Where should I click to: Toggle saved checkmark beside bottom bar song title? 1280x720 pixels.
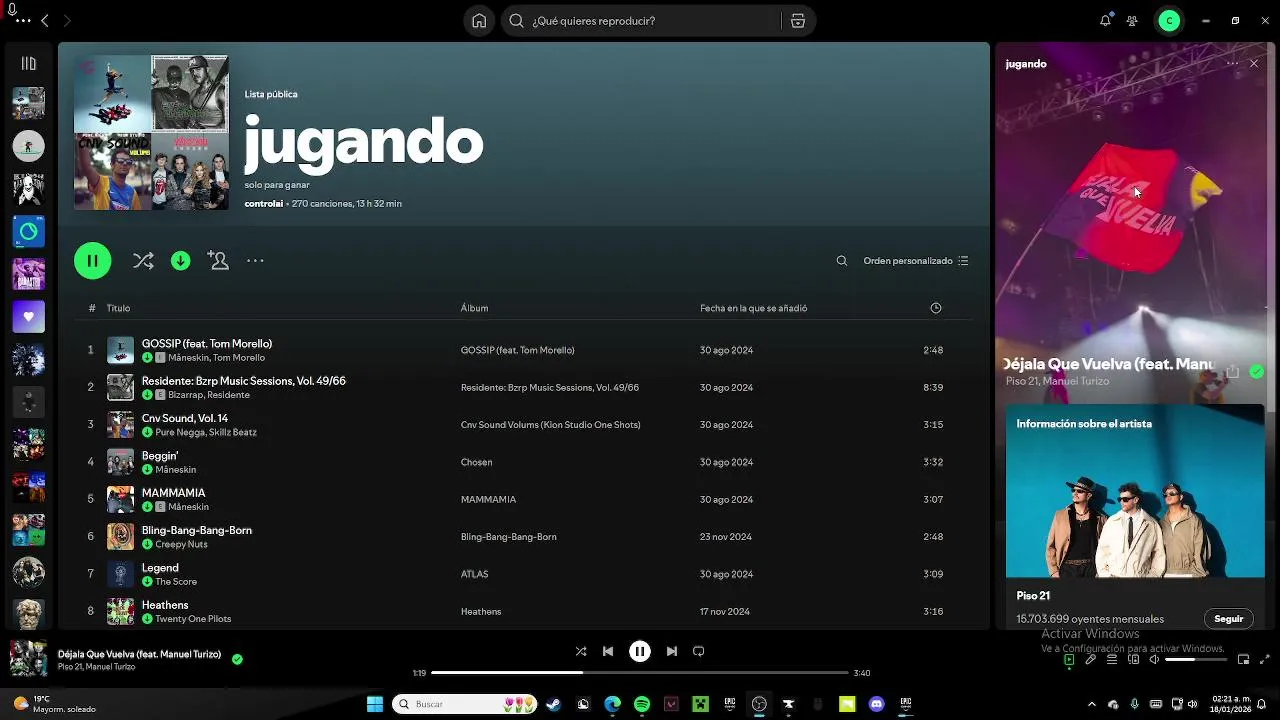pyautogui.click(x=237, y=659)
